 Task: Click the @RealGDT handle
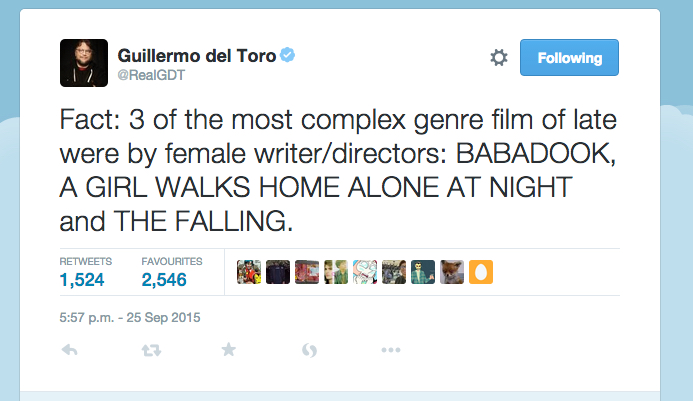click(x=151, y=75)
